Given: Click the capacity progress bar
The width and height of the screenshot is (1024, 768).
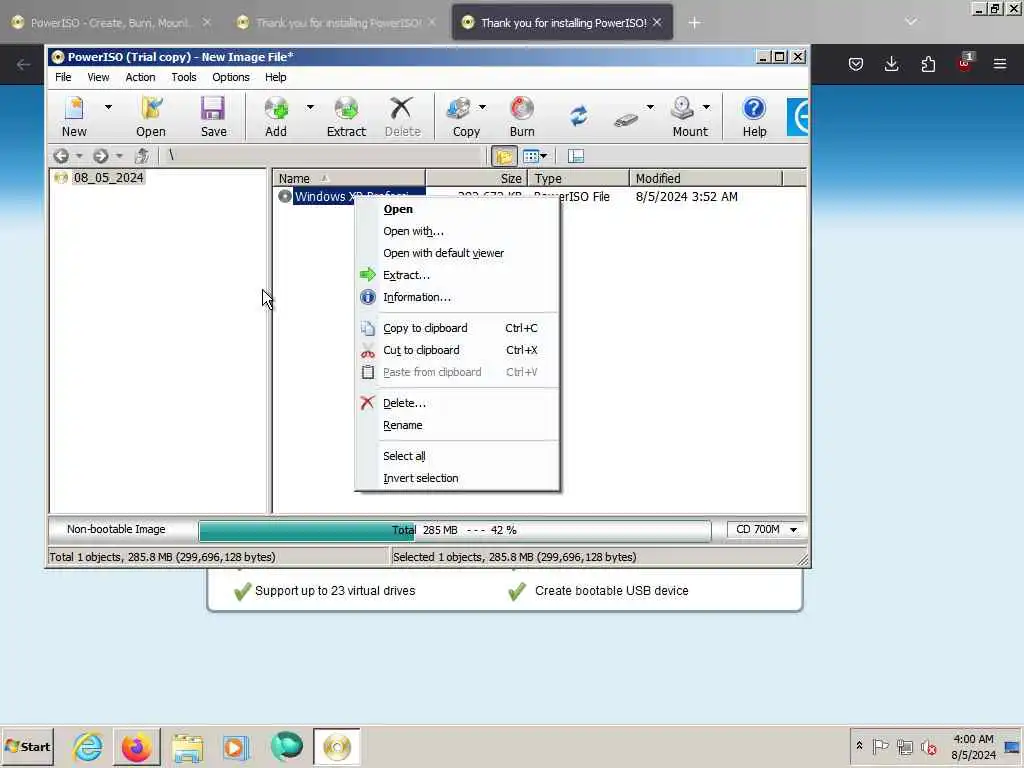Looking at the screenshot, I should click(x=455, y=530).
